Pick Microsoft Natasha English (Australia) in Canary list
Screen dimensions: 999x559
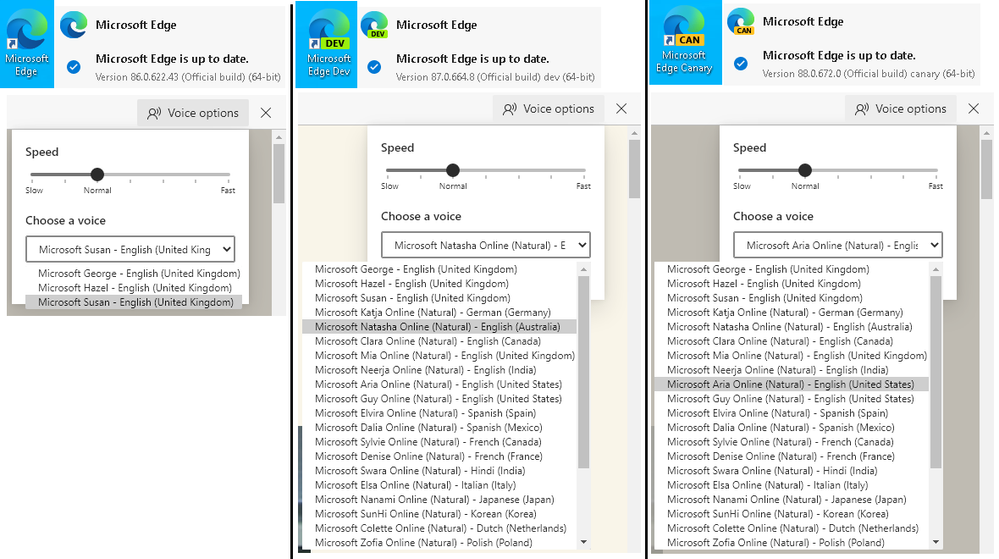coord(792,327)
